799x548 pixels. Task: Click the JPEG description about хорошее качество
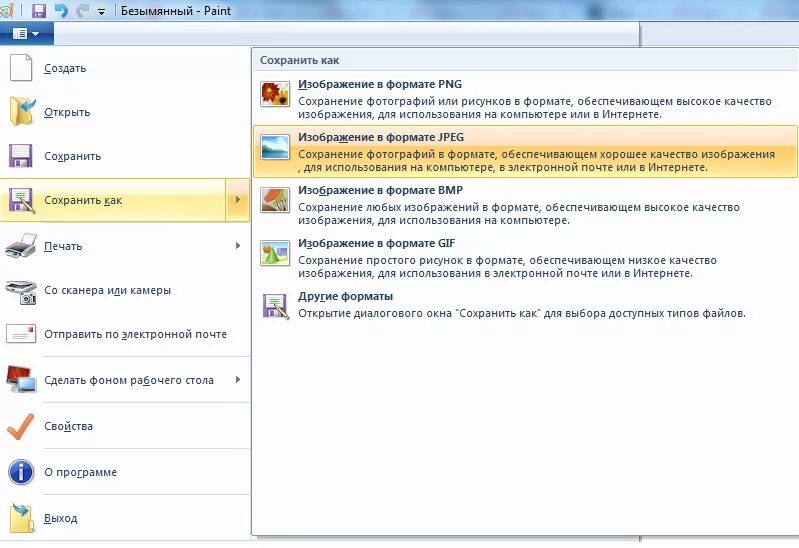(536, 161)
